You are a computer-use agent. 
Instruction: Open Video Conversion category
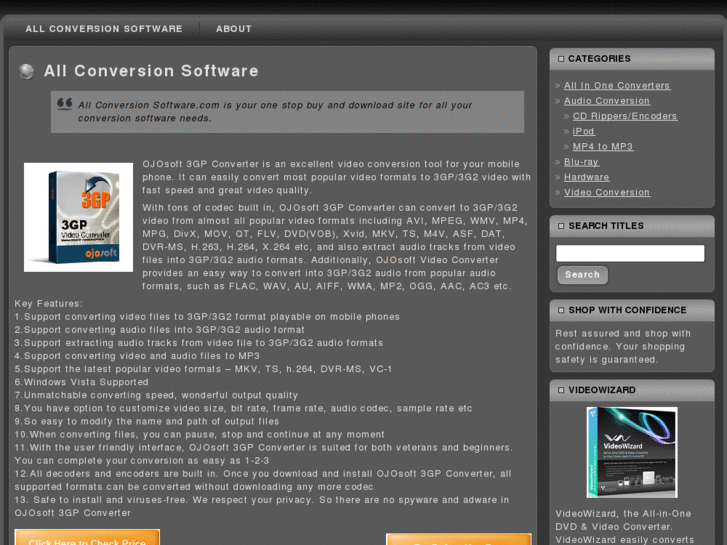[607, 192]
